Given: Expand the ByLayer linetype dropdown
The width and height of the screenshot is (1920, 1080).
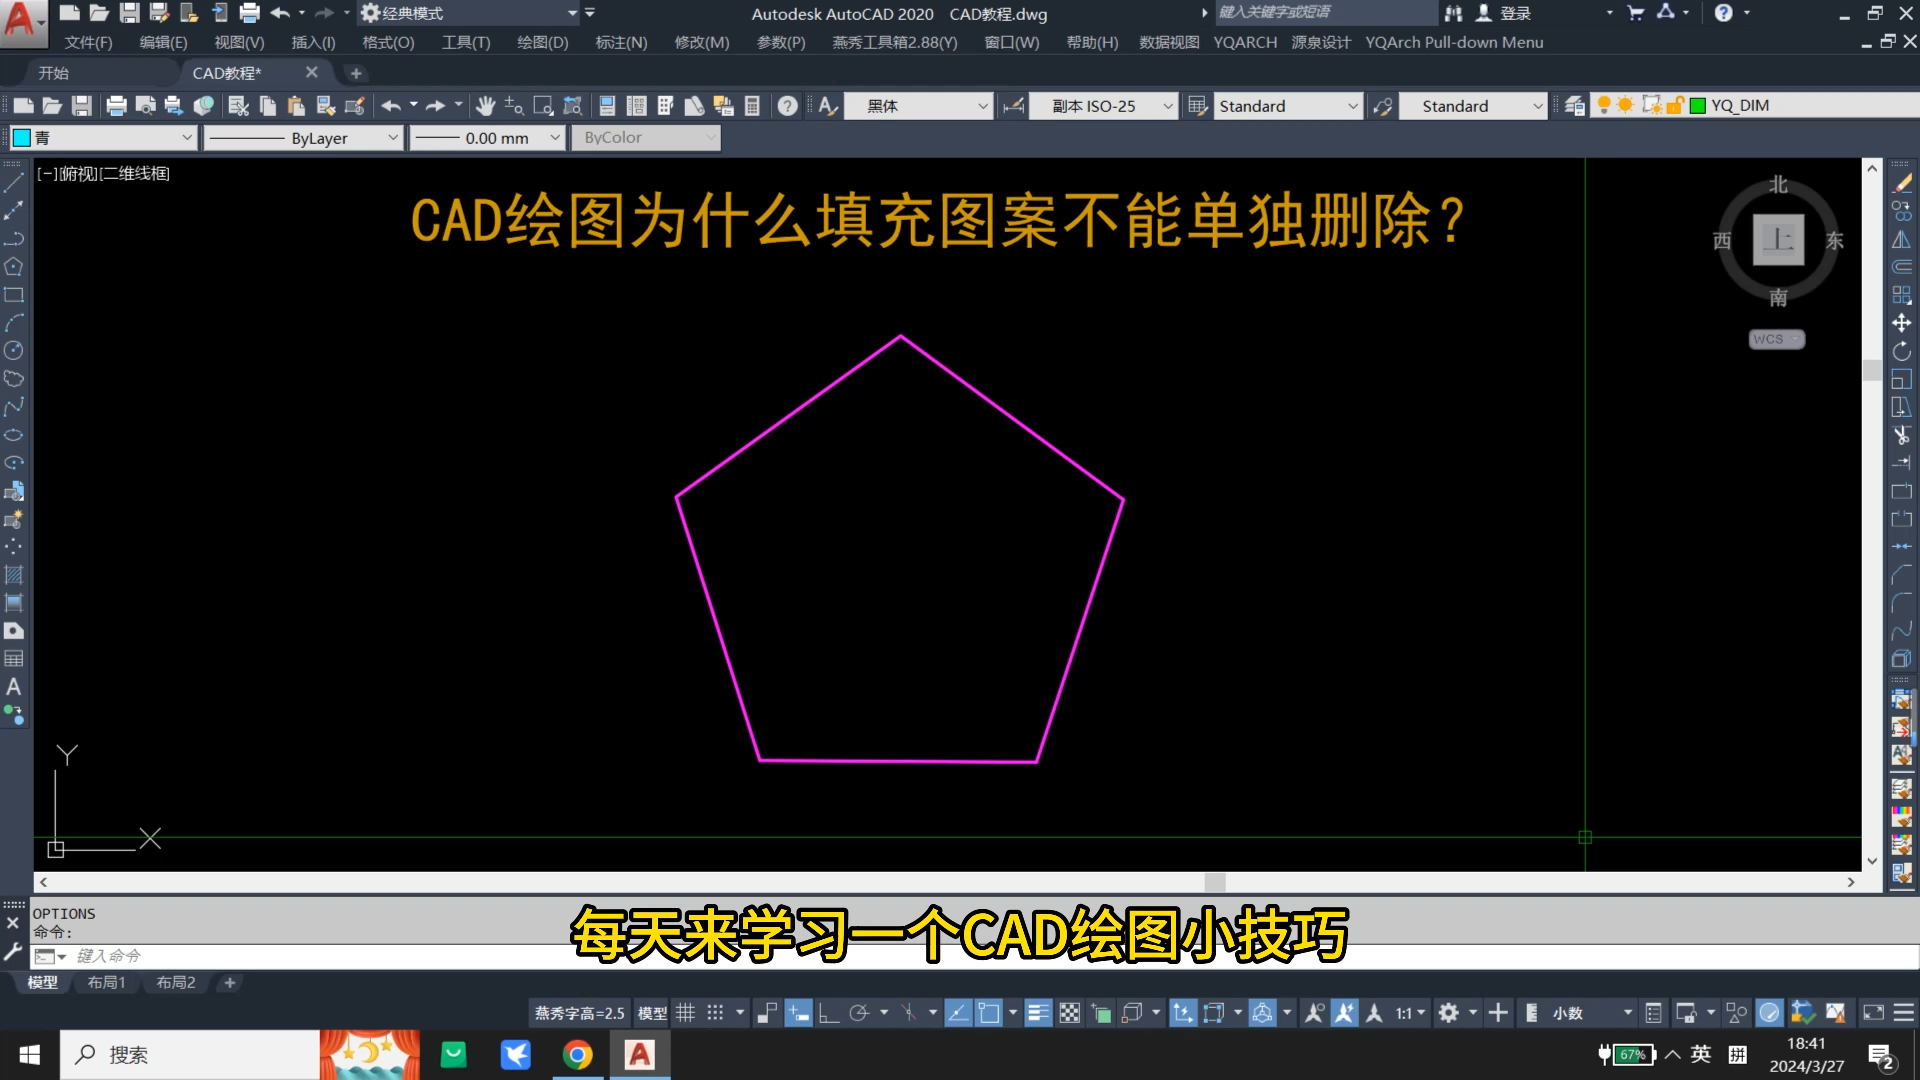Looking at the screenshot, I should (392, 138).
